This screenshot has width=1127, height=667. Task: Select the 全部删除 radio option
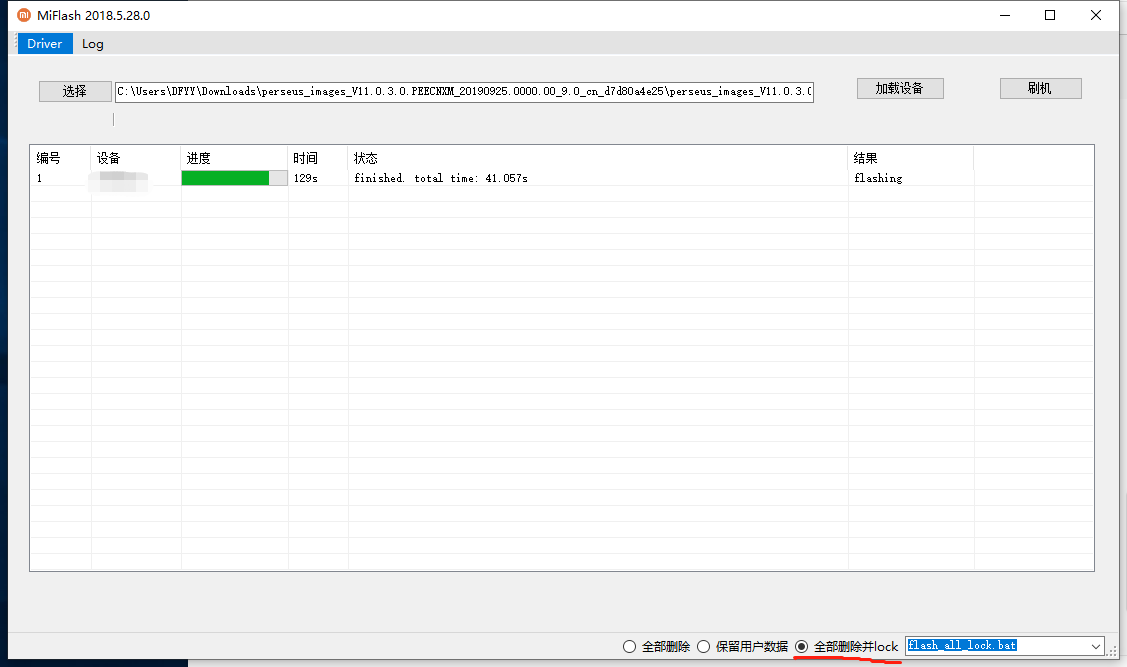coord(656,646)
